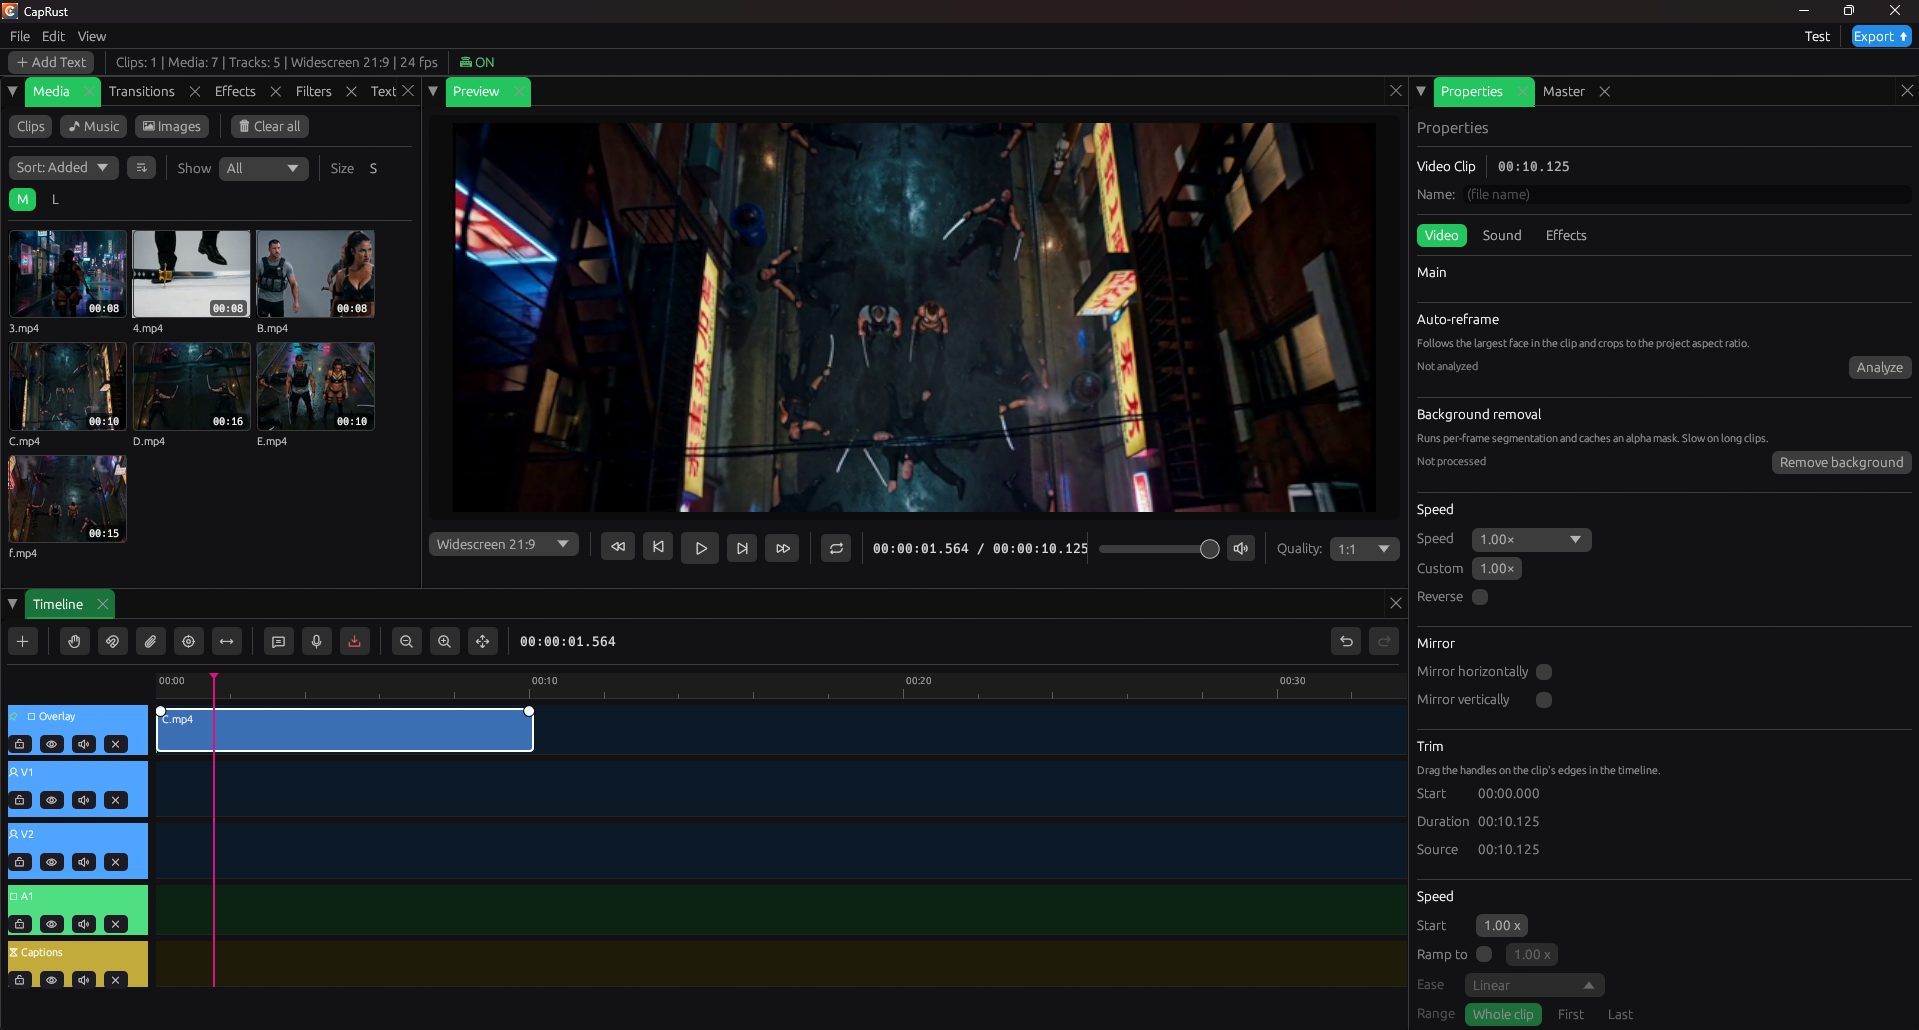Enable the Reverse toggle
The image size is (1919, 1030).
(1480, 597)
